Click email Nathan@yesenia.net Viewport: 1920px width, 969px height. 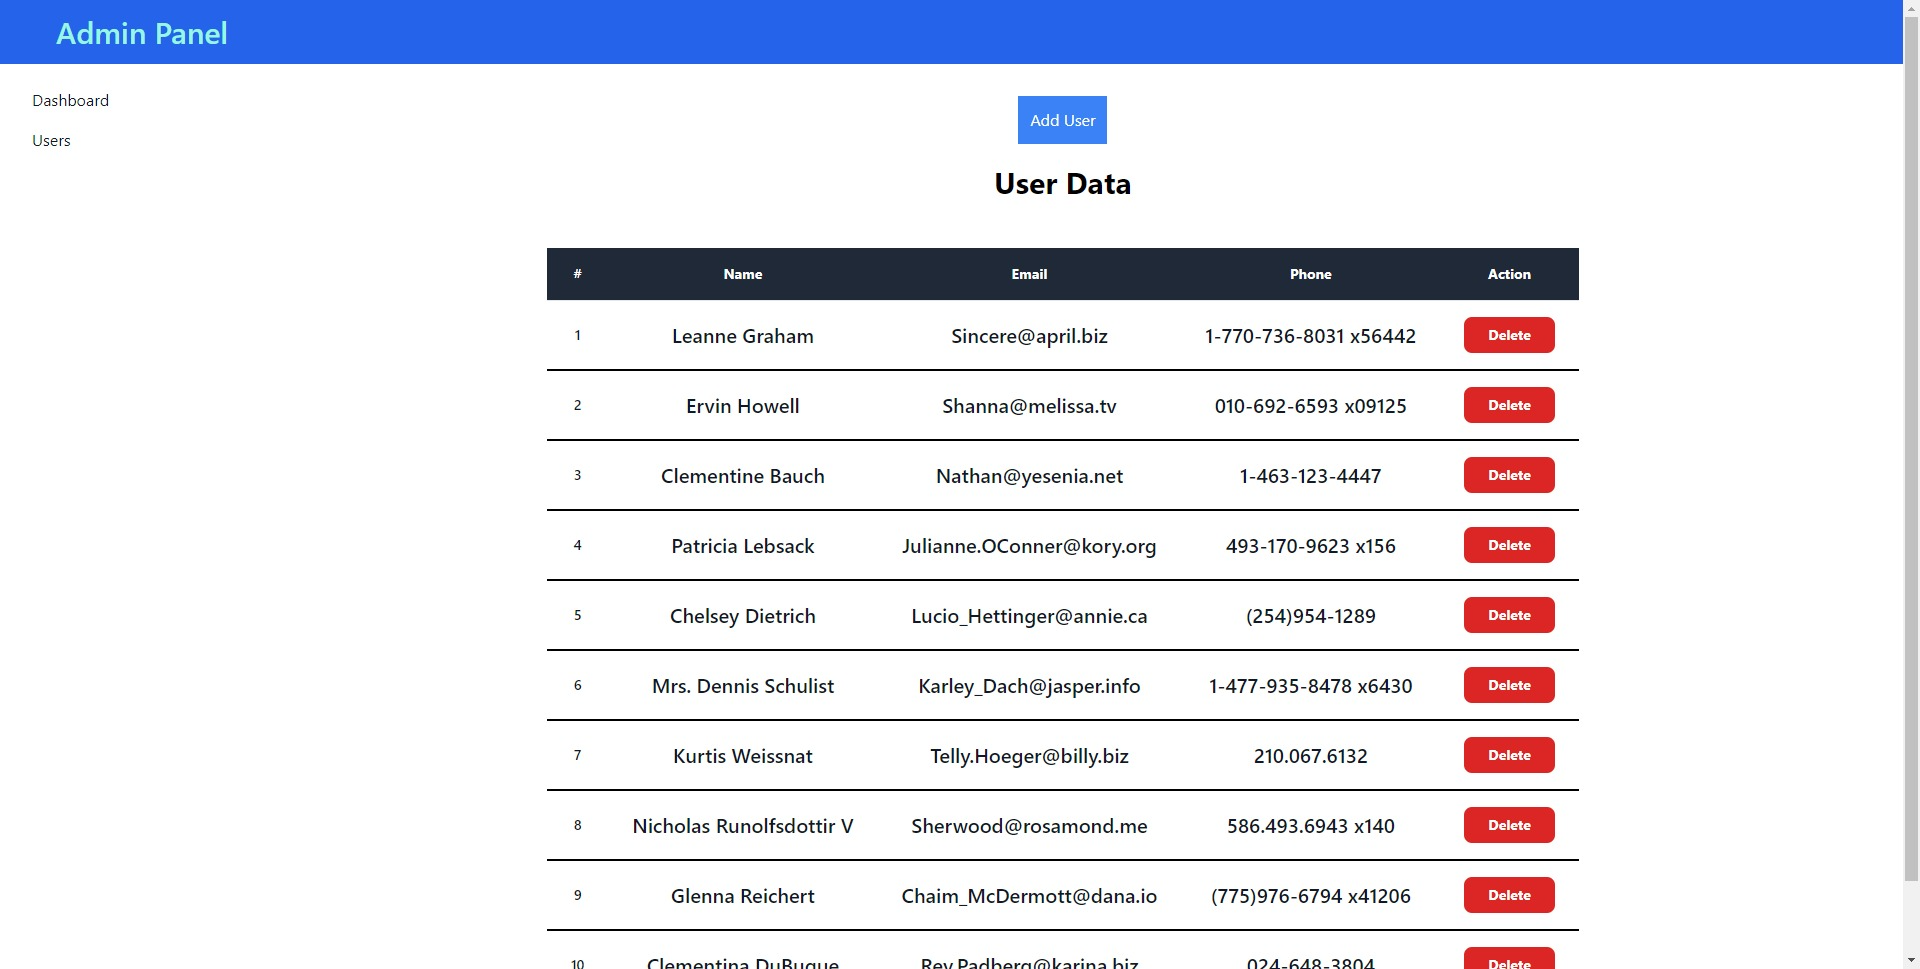pos(1029,476)
